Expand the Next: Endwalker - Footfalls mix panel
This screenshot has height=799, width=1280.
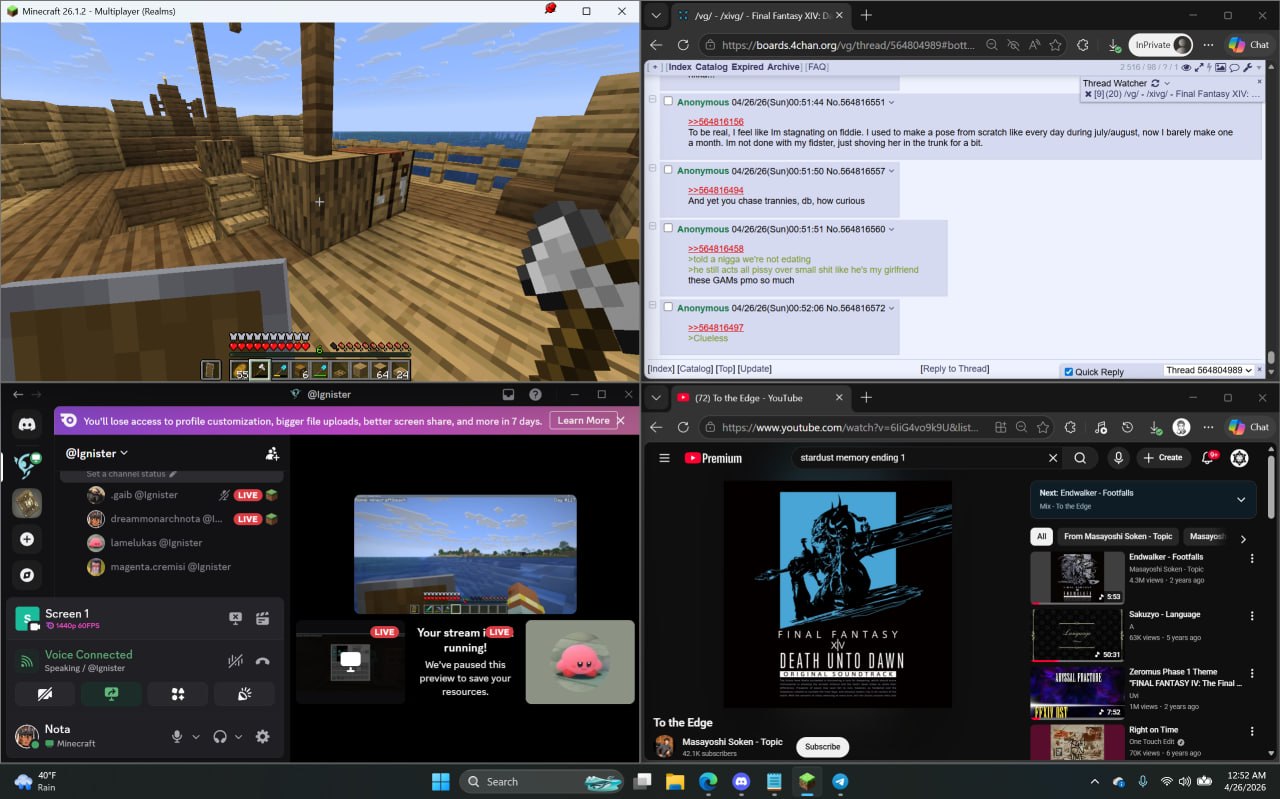click(x=1241, y=499)
